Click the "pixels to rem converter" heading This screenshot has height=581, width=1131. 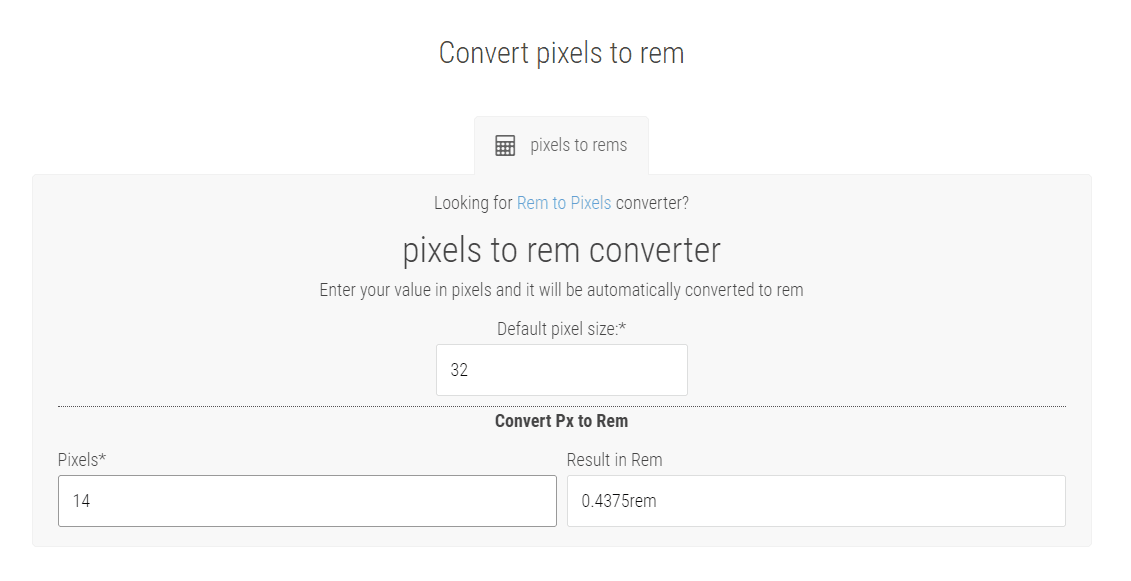tap(561, 250)
